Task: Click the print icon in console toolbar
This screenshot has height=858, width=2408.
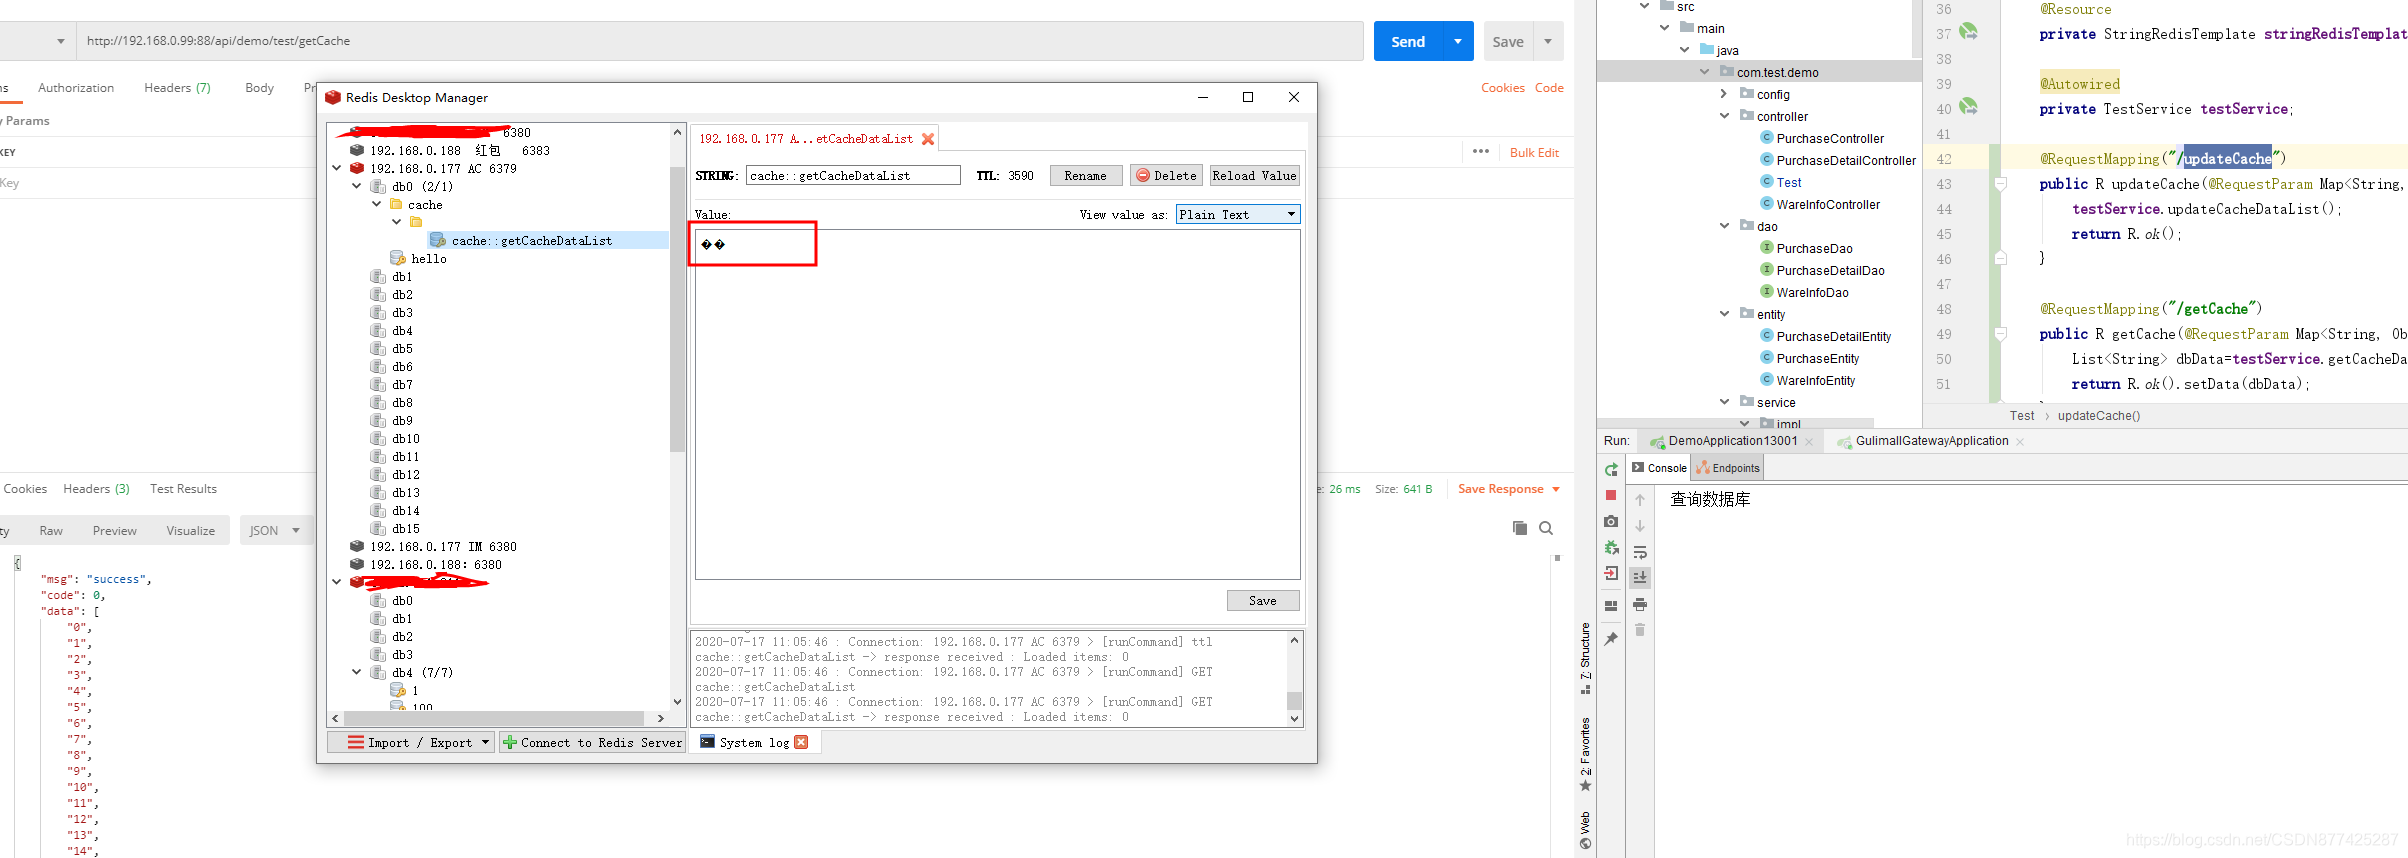Action: coord(1640,604)
